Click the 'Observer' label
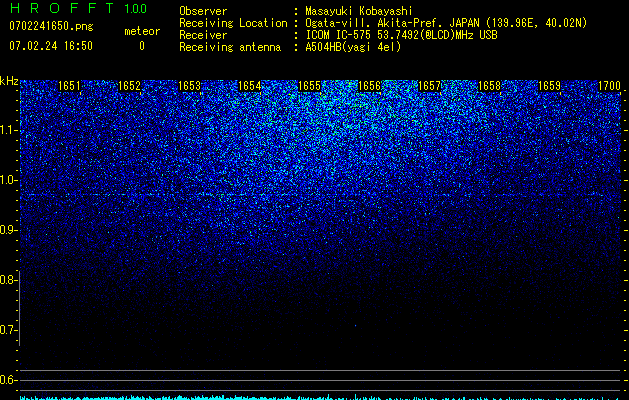 (x=203, y=11)
